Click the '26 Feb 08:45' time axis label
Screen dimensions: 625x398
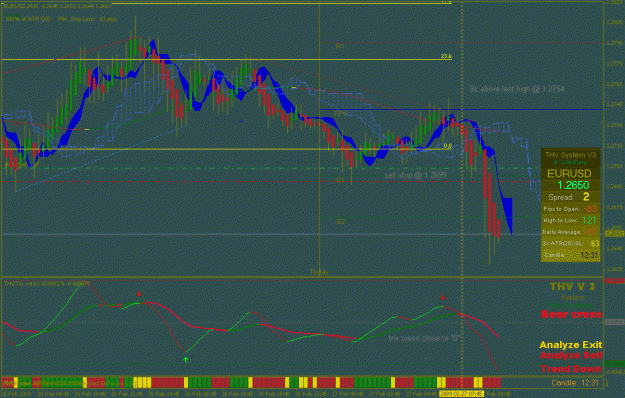click(54, 394)
